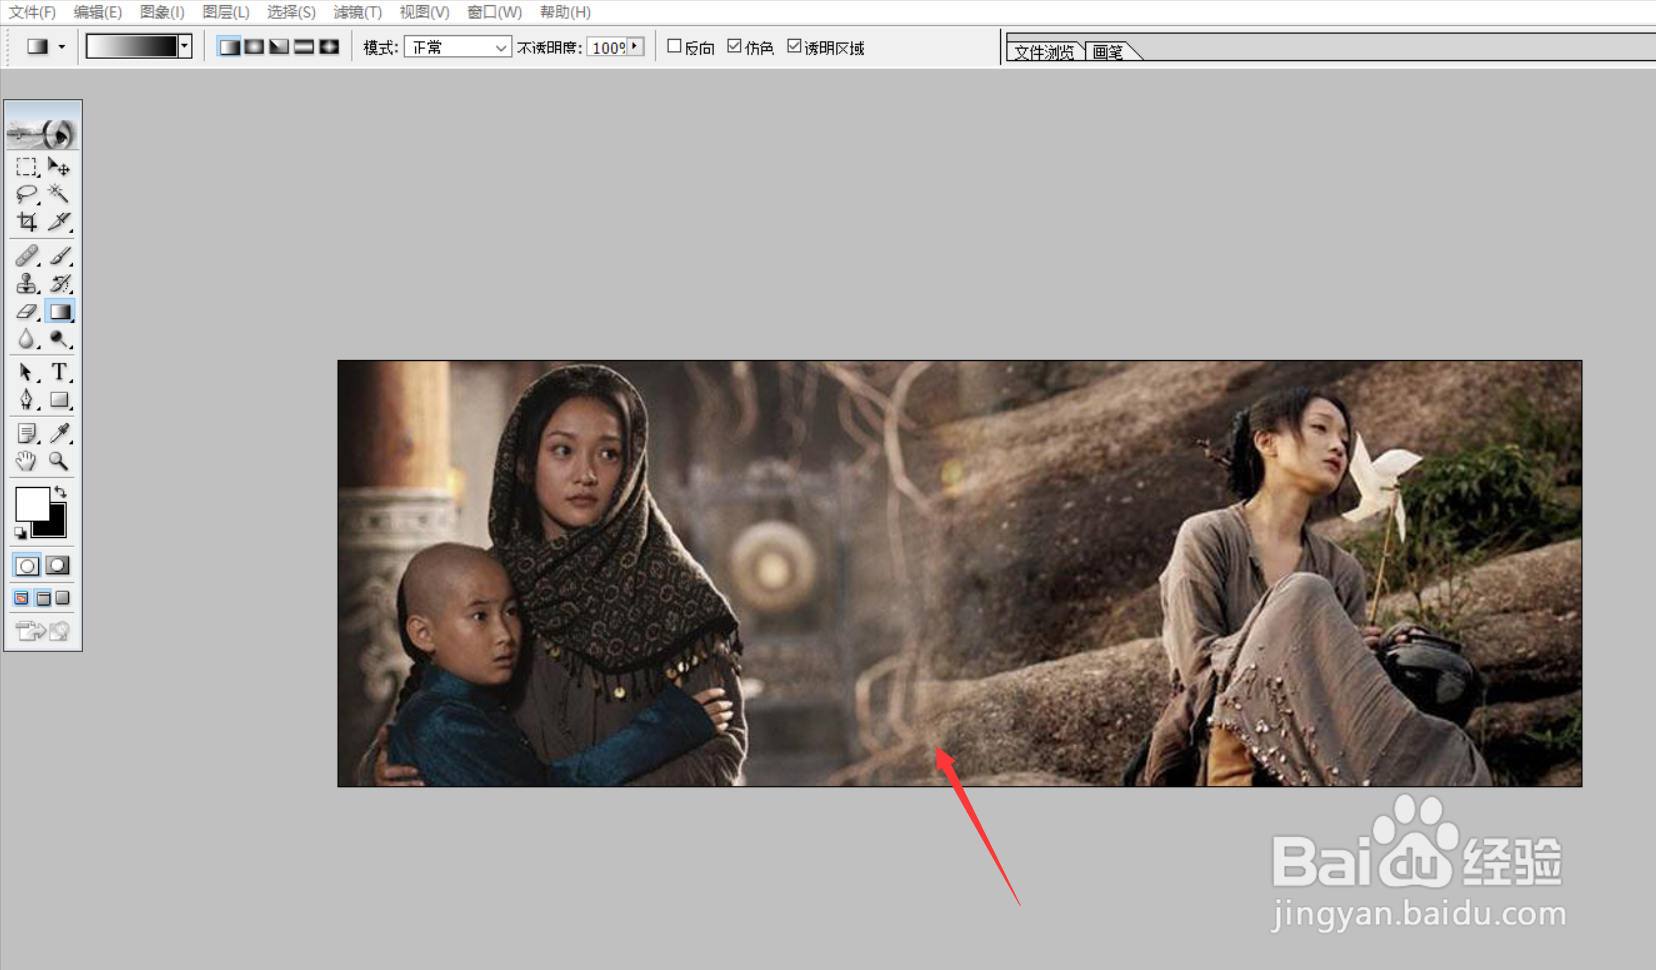Select the Lasso tool
Viewport: 1656px width, 970px height.
(27, 194)
